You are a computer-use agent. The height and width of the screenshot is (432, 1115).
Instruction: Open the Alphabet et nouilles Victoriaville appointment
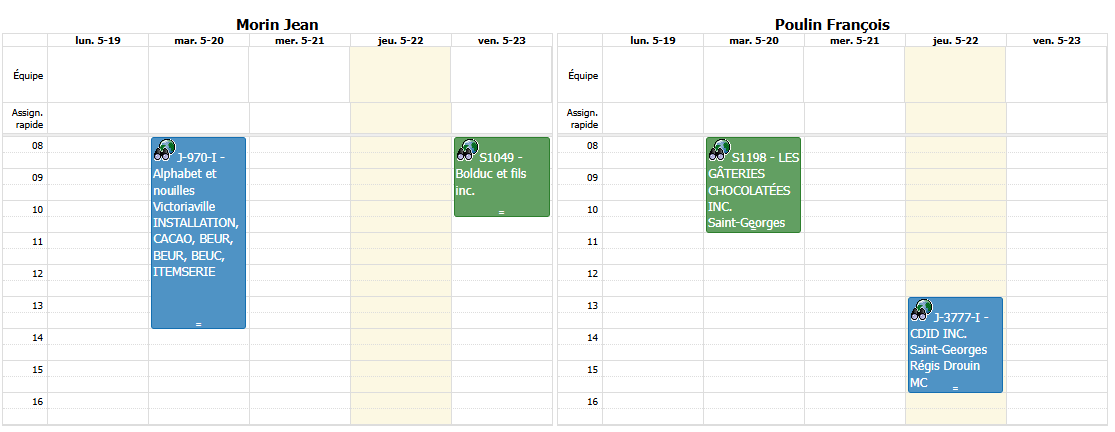(x=198, y=233)
